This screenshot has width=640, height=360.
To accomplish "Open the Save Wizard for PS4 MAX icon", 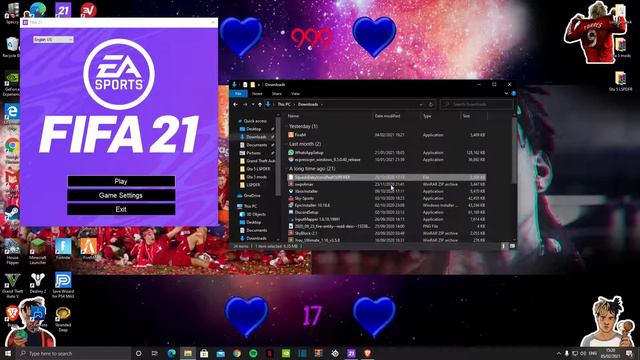I will 63,285.
